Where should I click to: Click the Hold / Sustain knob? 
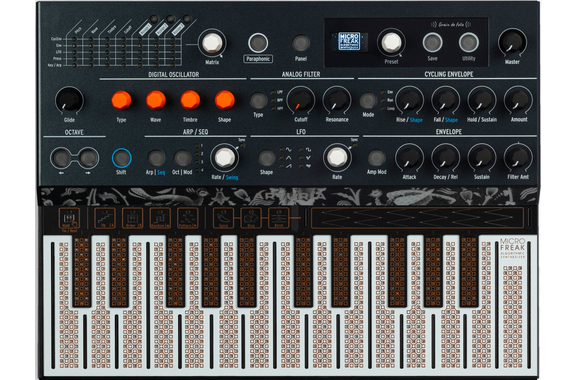(x=482, y=100)
